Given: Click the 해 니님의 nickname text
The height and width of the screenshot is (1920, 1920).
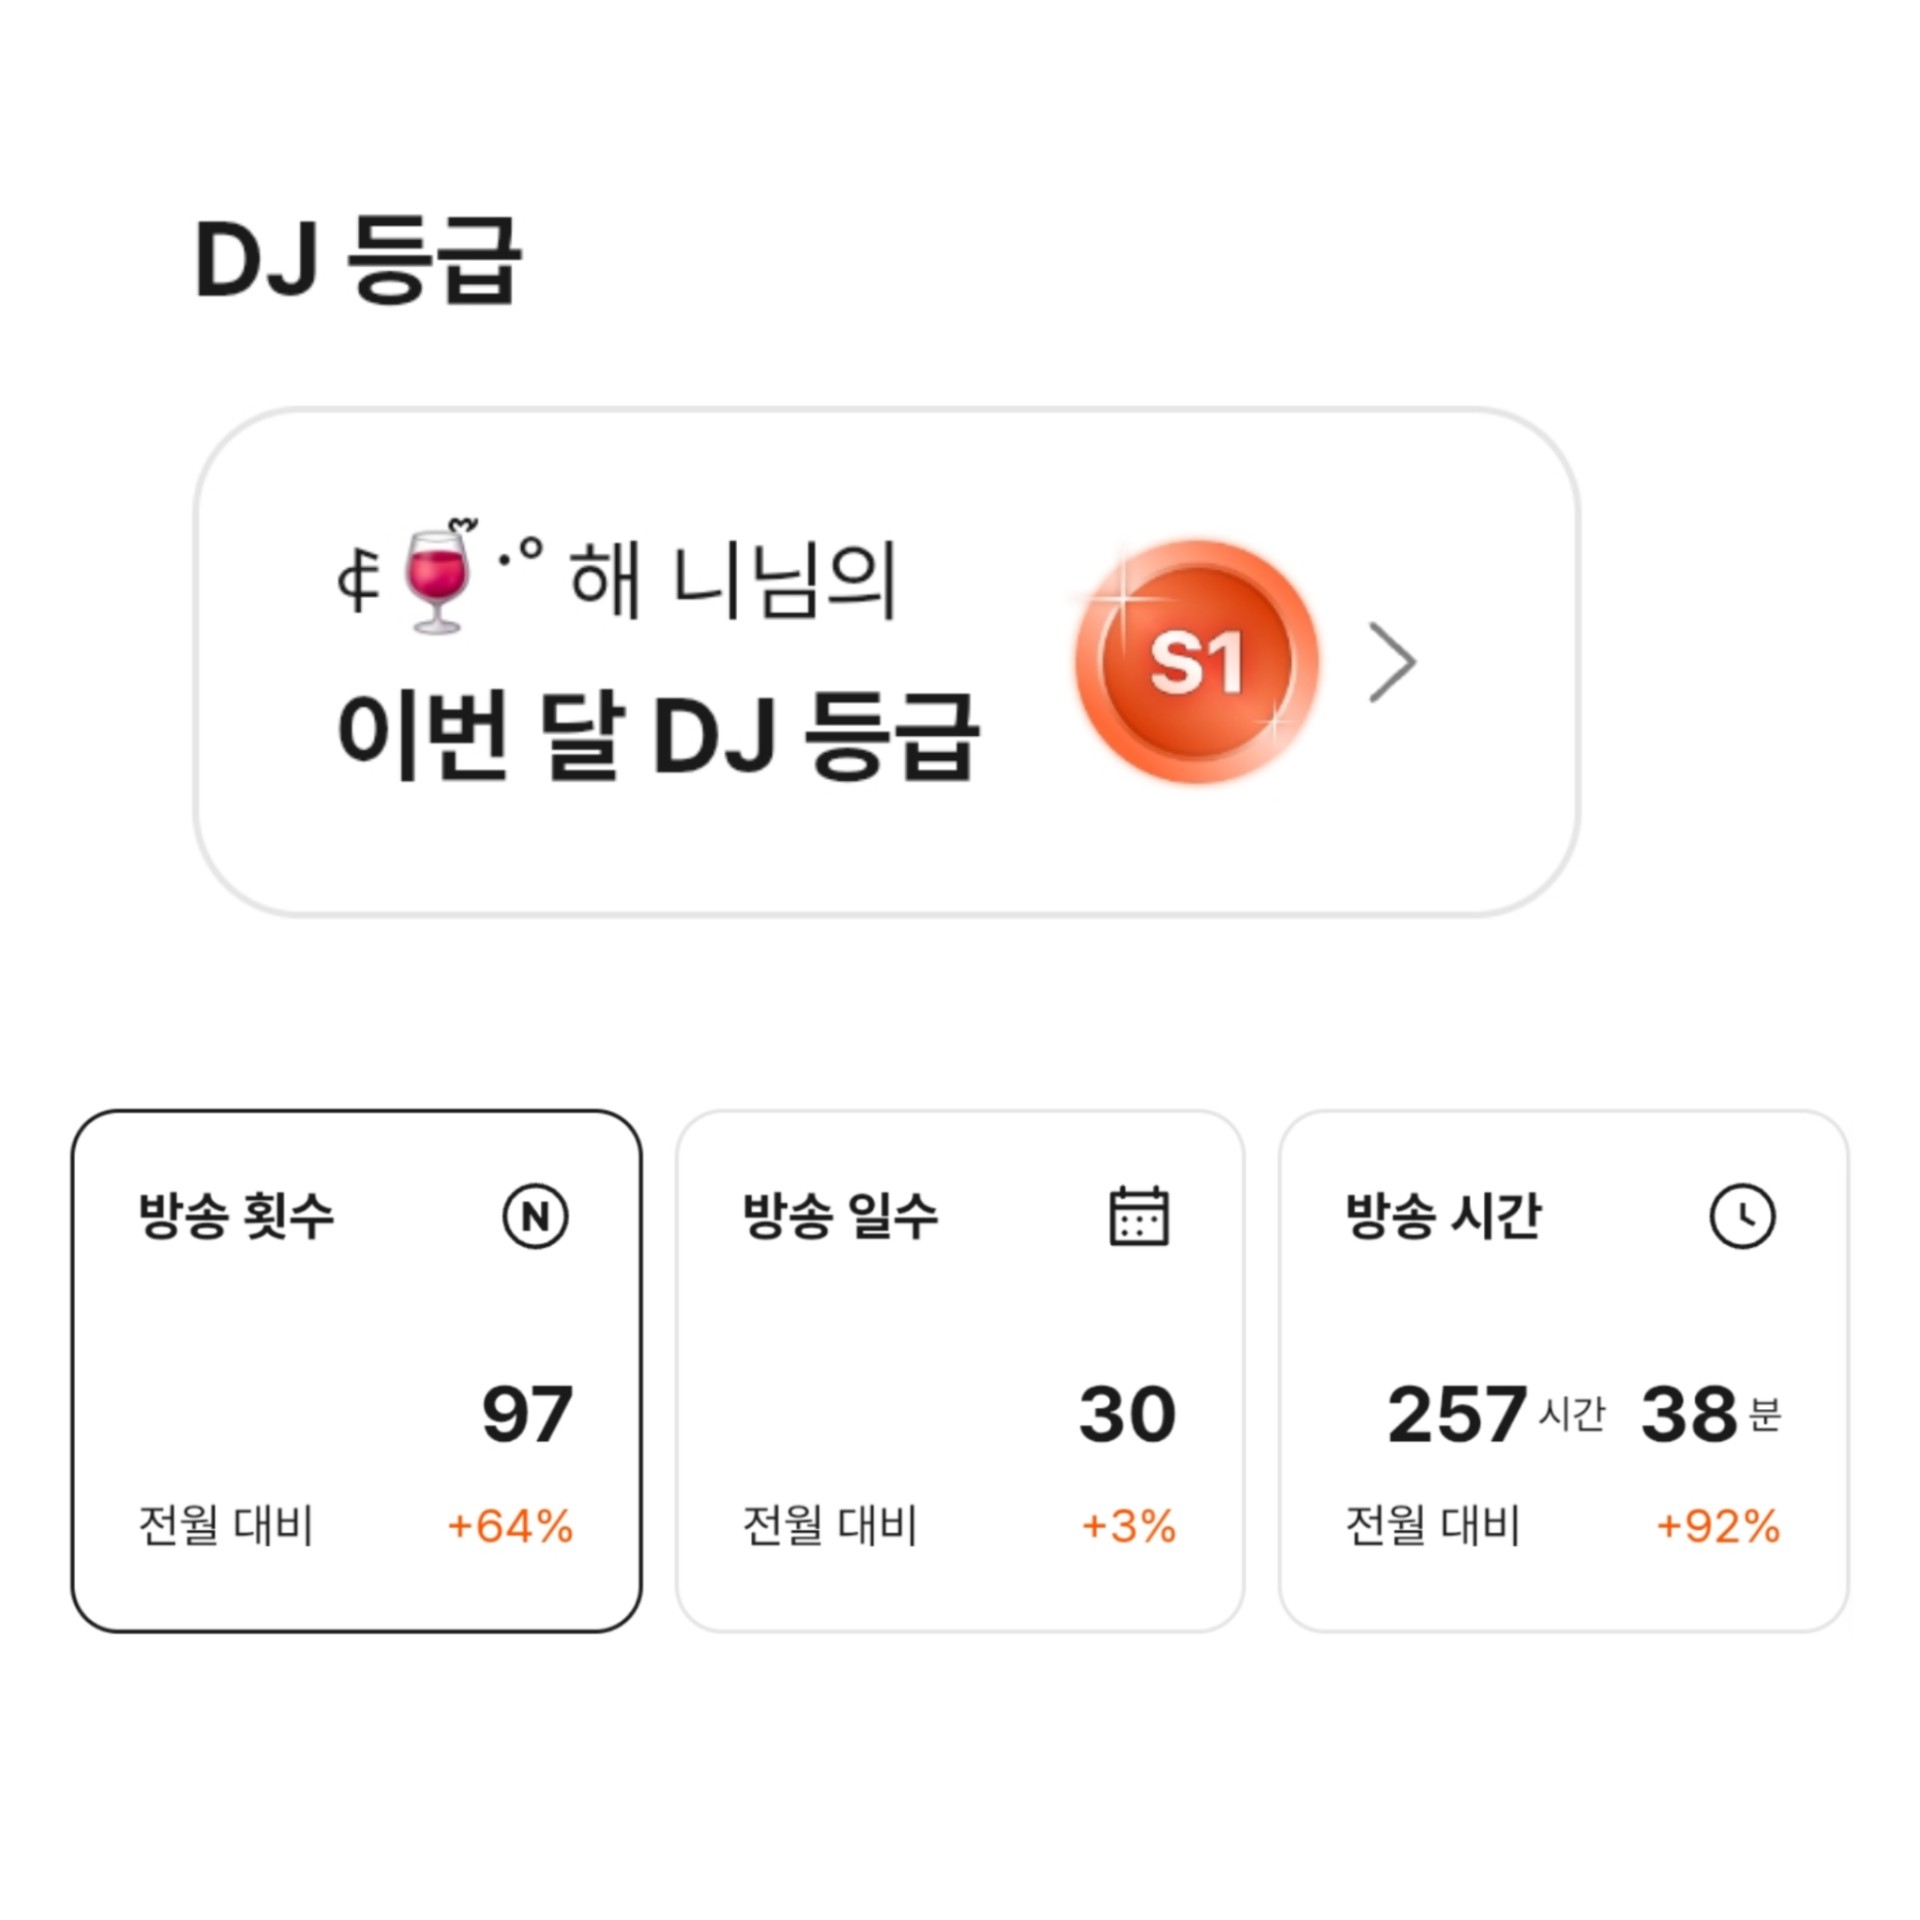Looking at the screenshot, I should tap(732, 580).
